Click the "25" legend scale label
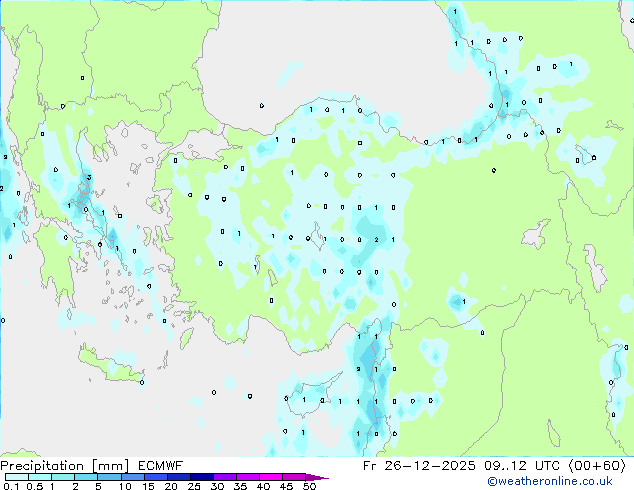The width and height of the screenshot is (634, 490). (x=194, y=486)
